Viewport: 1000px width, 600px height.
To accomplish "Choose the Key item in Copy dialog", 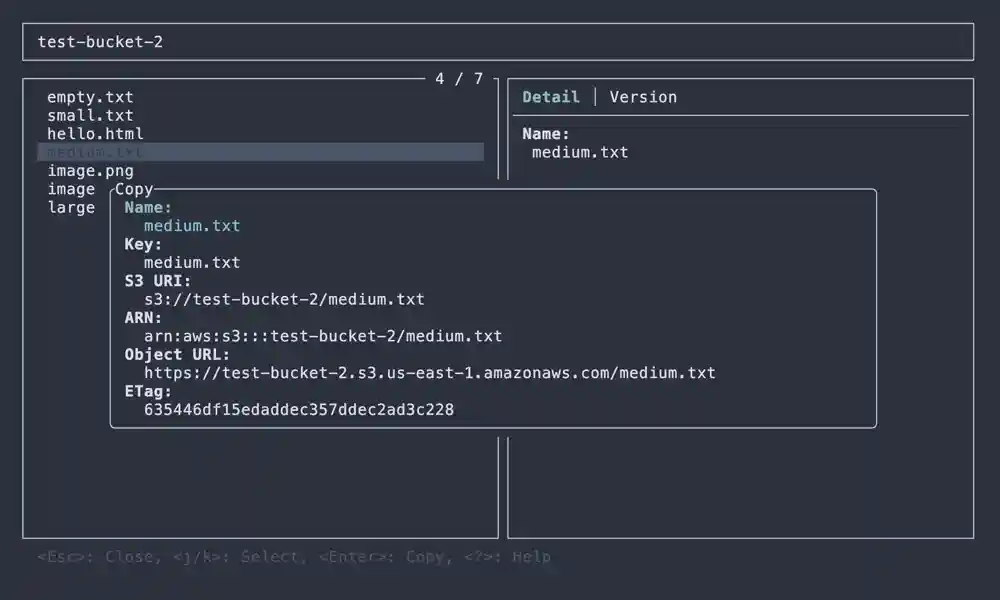I will click(x=192, y=263).
